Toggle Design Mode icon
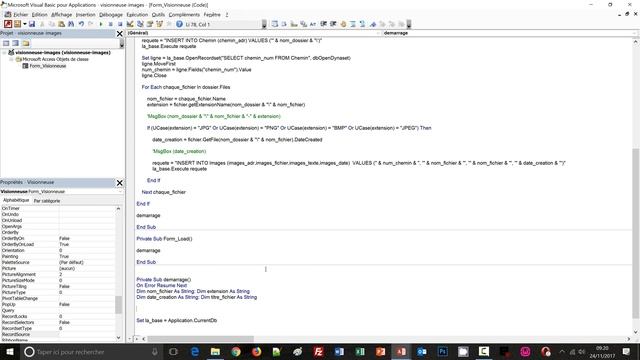The height and width of the screenshot is (360, 640). [130, 24]
